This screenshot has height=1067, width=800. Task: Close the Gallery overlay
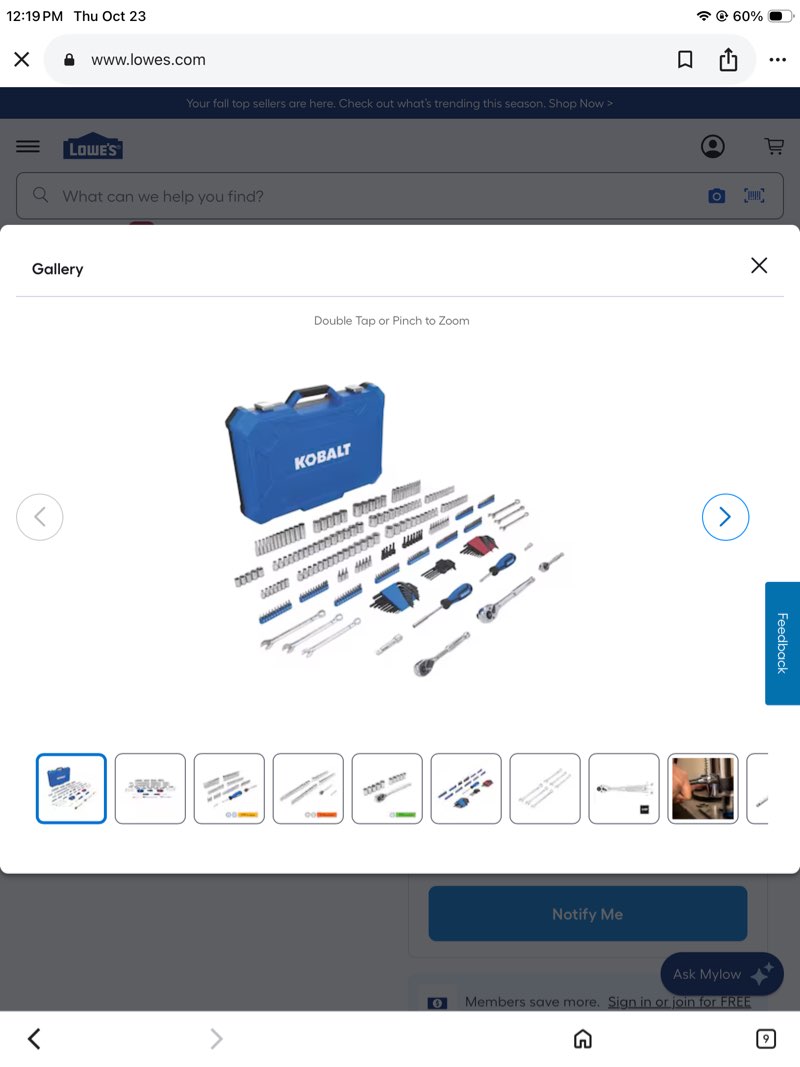[x=759, y=266]
